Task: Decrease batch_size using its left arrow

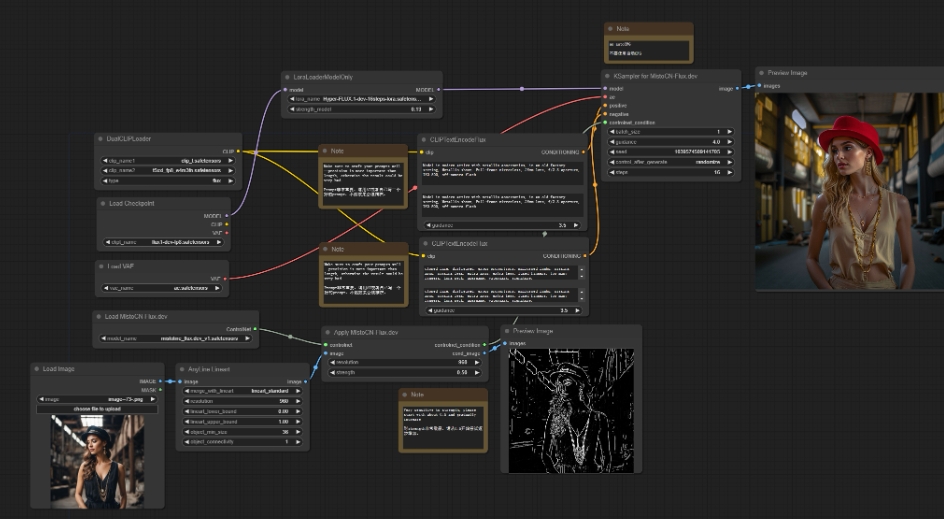Action: (612, 132)
